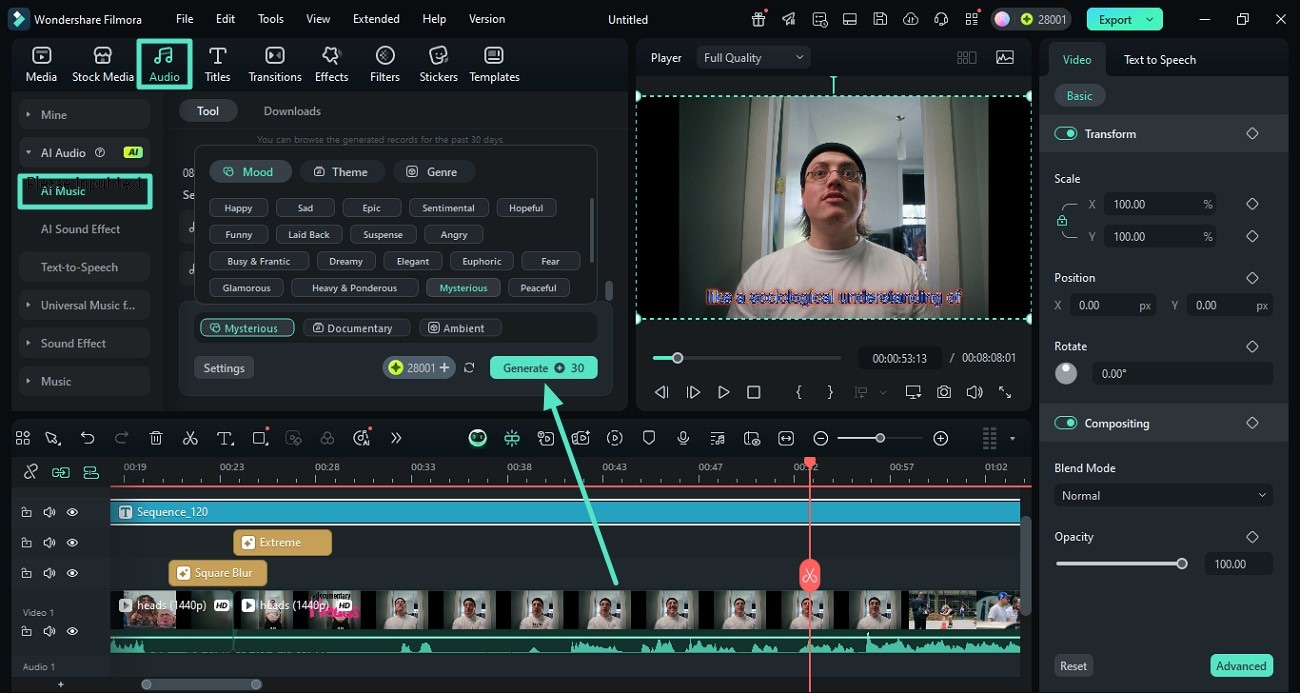
Task: Adjust the timeline zoom slider
Action: tap(880, 438)
